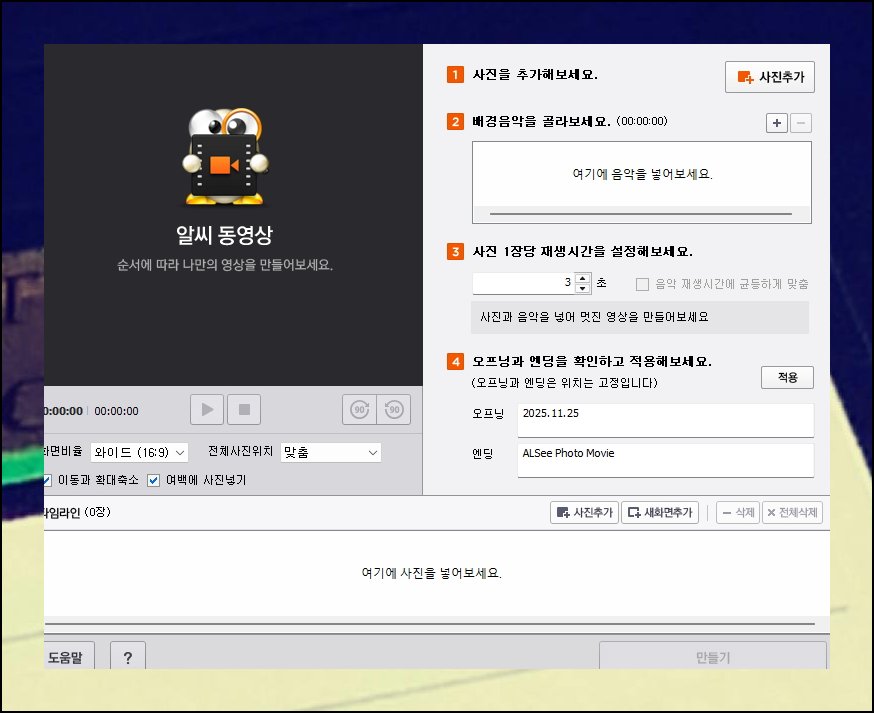Image resolution: width=874 pixels, height=713 pixels.
Task: Click the 엔딩 text field ALSee Photo Movie
Action: click(x=666, y=460)
